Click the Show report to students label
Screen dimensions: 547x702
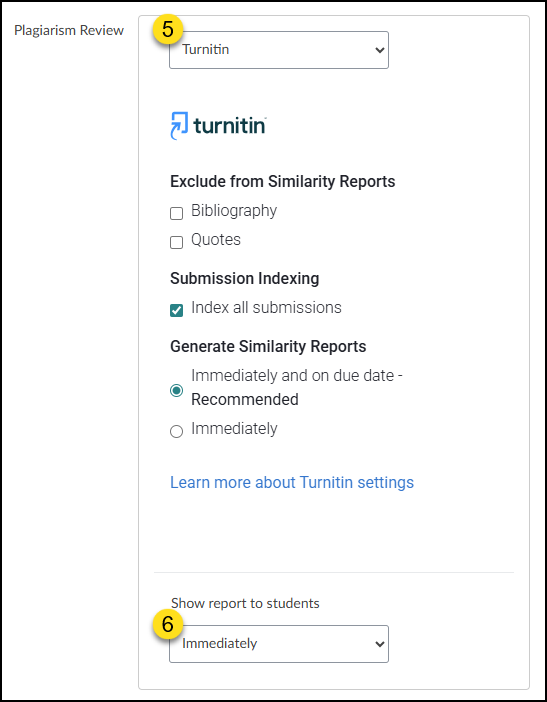245,604
